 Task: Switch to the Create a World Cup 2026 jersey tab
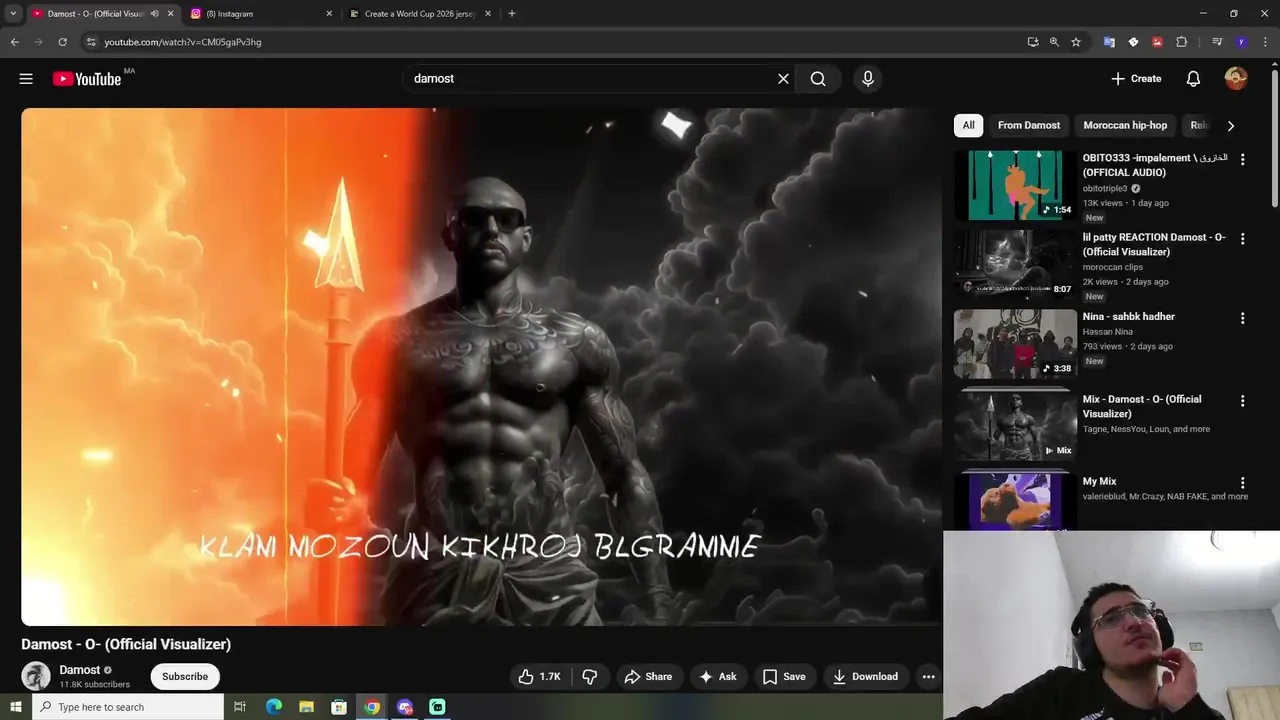pyautogui.click(x=419, y=14)
